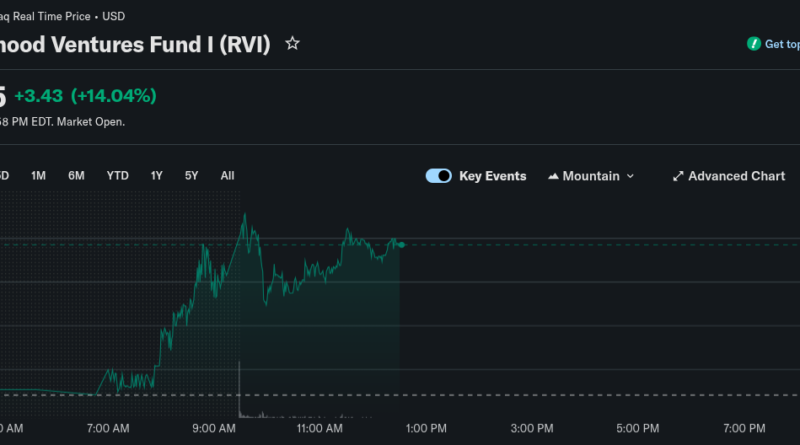This screenshot has width=800, height=445.
Task: Click the Advanced Chart expand arrows icon
Action: click(x=678, y=176)
